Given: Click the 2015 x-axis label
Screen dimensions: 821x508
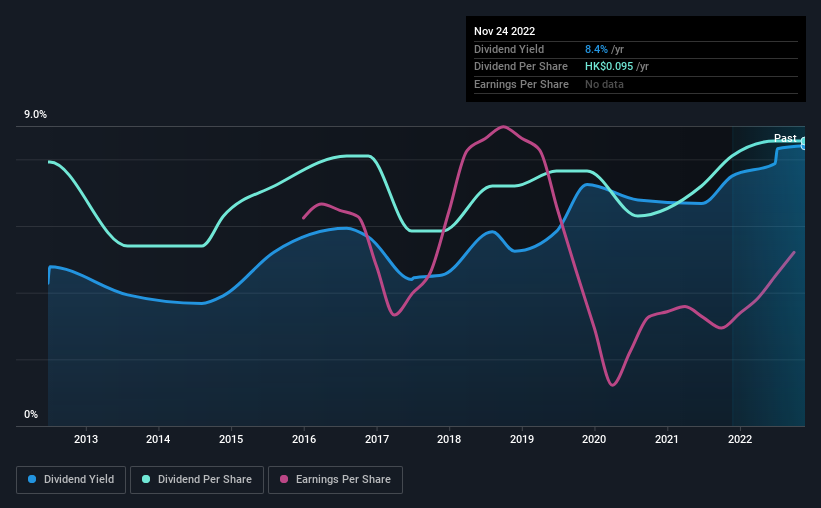Looking at the screenshot, I should click(x=231, y=439).
